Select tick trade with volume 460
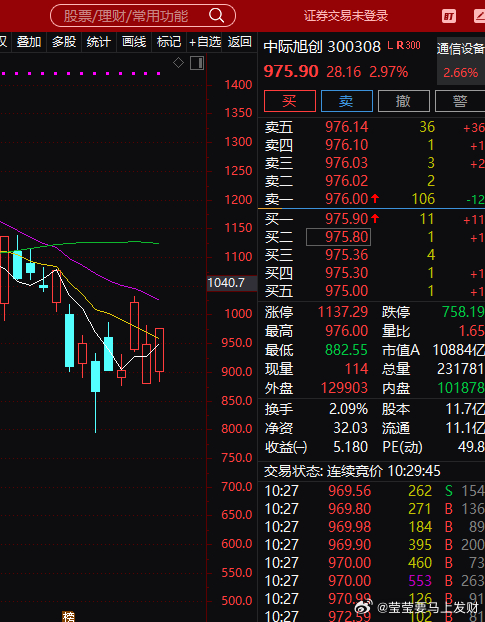This screenshot has width=485, height=622. 420,563
